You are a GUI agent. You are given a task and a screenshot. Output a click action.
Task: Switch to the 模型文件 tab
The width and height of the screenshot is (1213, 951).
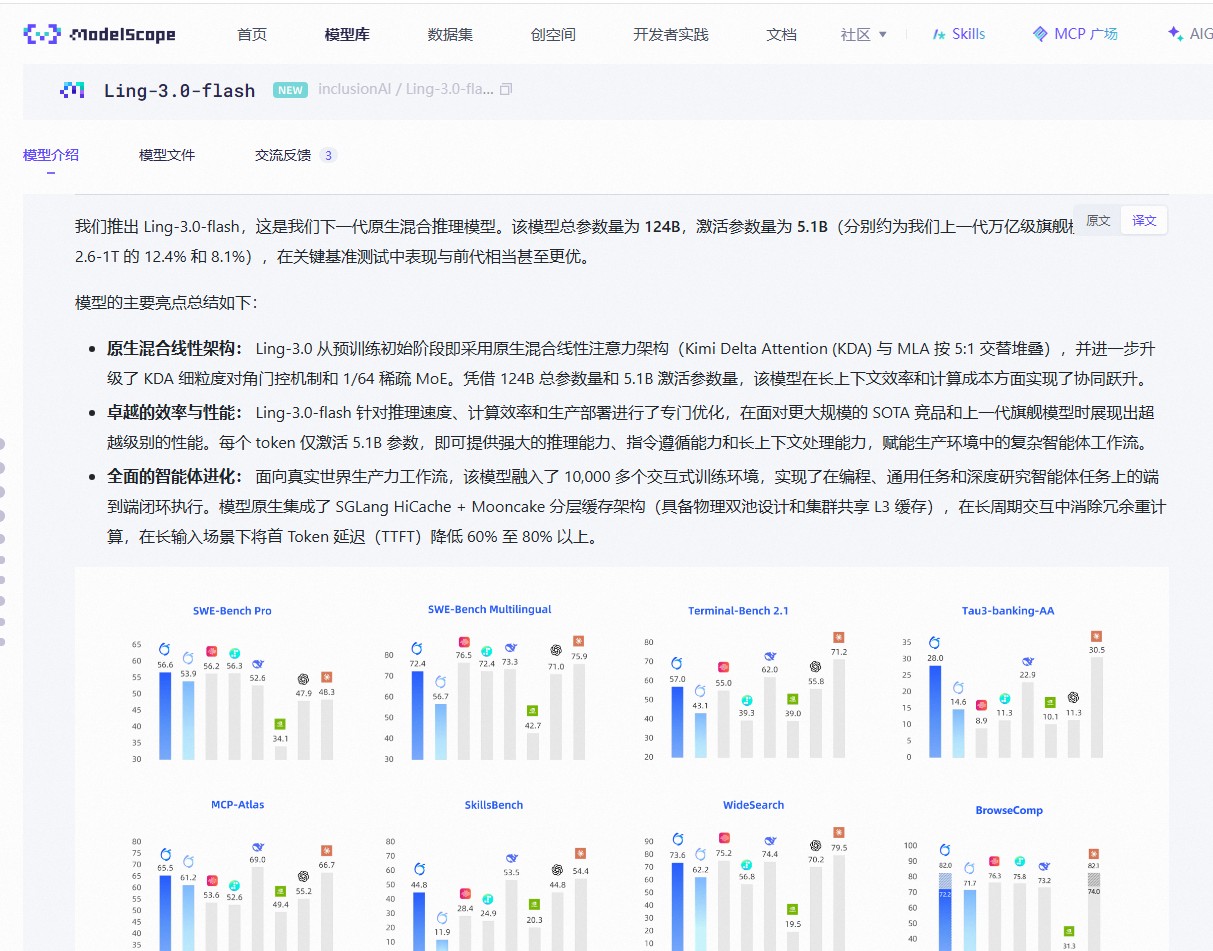167,155
